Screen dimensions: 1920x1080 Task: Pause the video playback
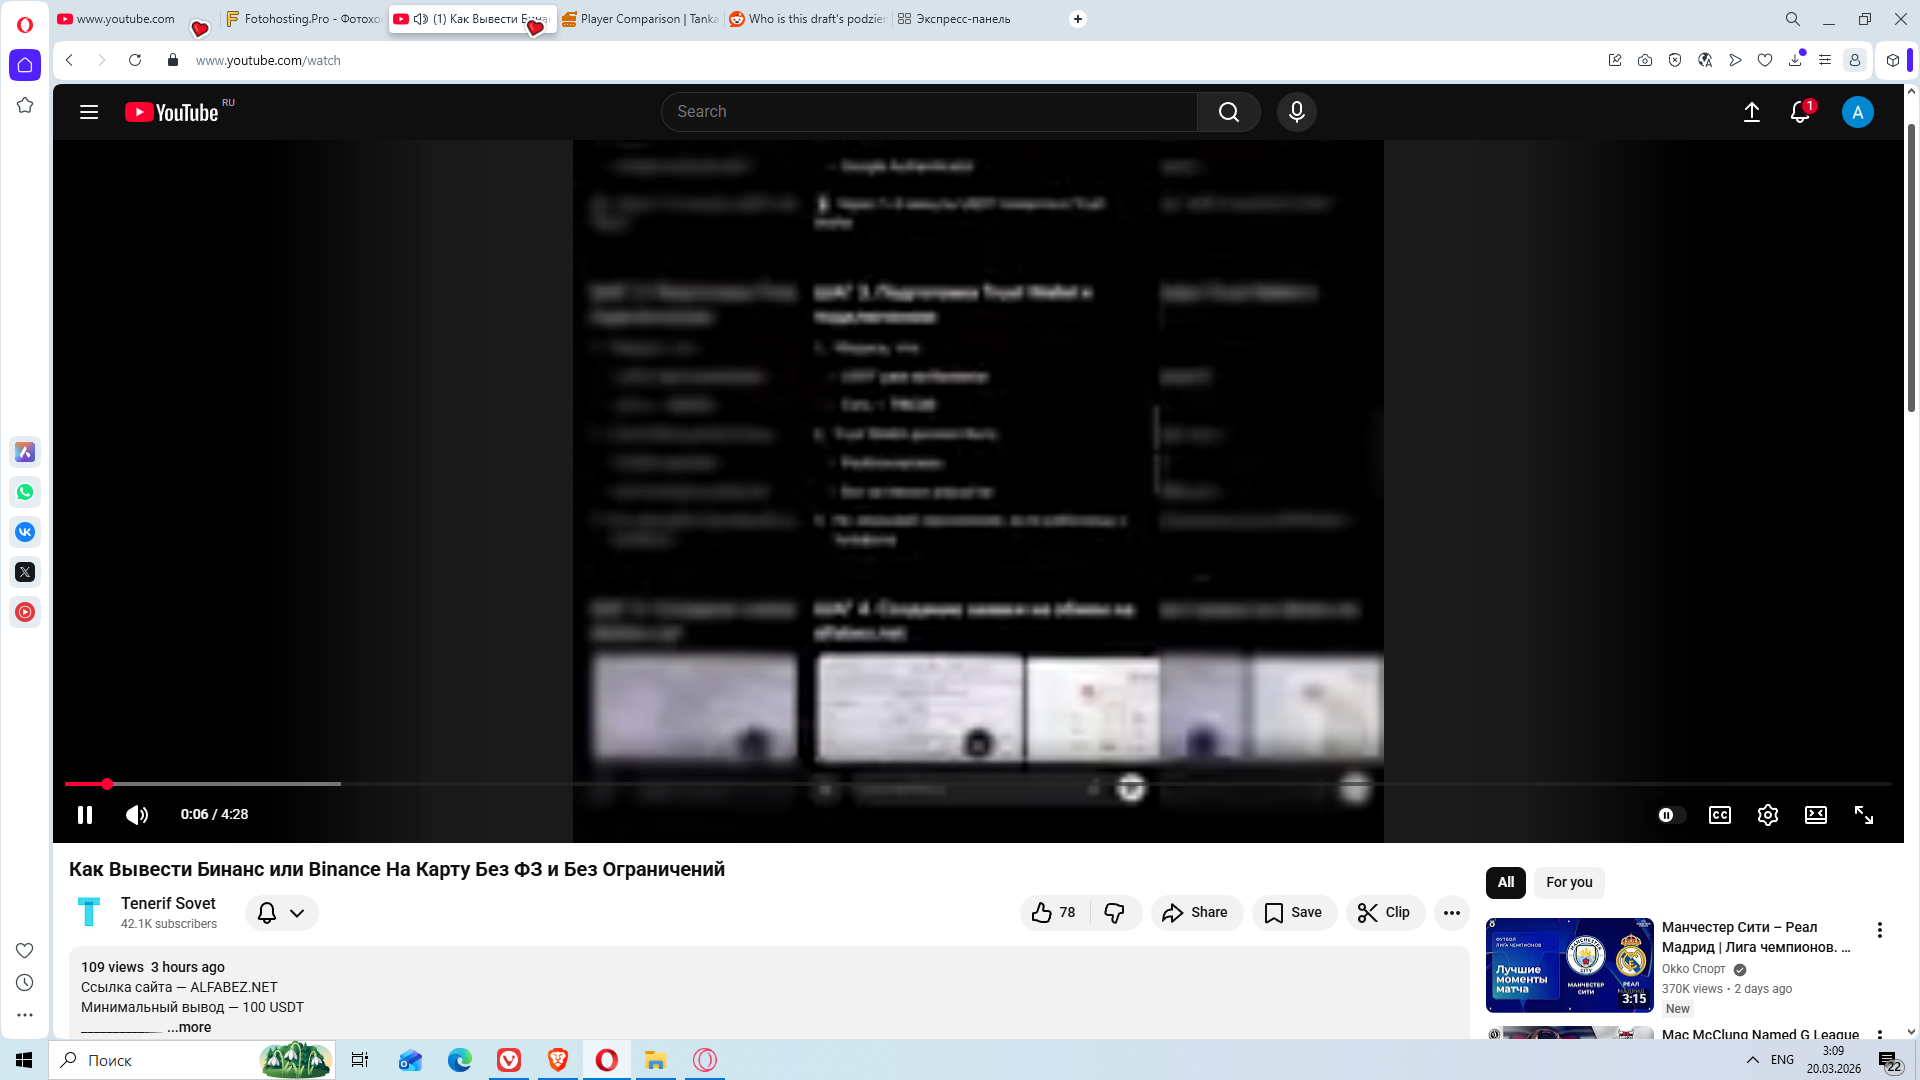[x=85, y=815]
